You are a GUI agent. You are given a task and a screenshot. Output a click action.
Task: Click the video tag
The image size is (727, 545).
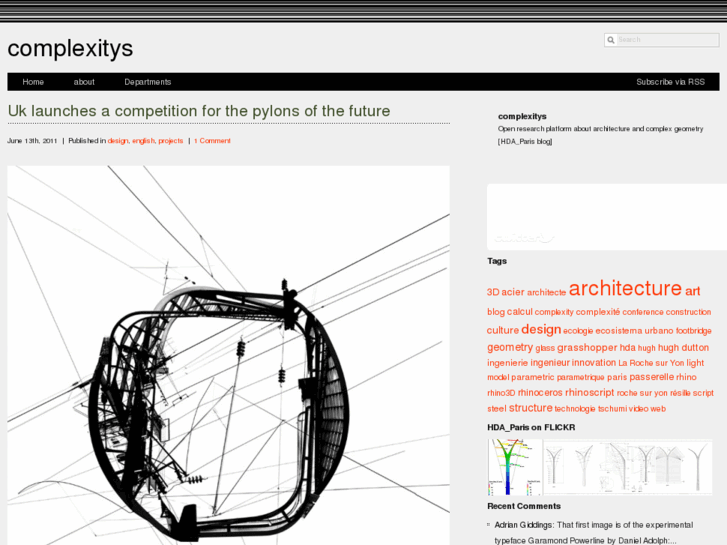point(638,409)
